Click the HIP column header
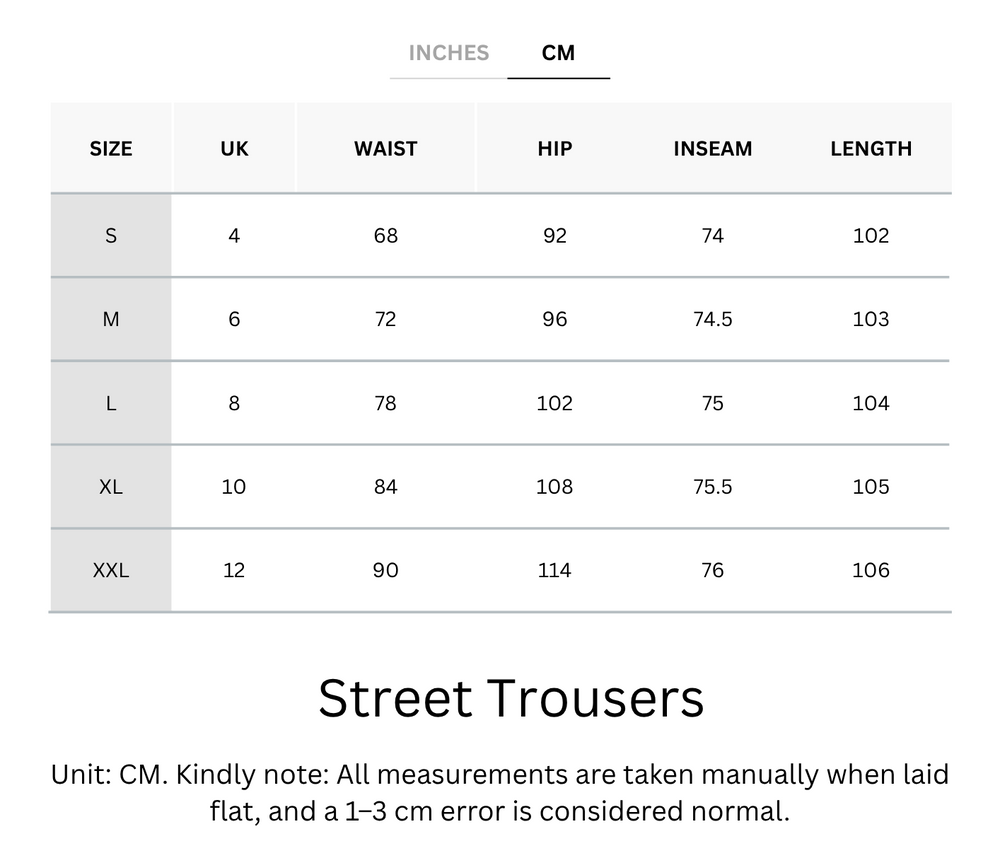 click(554, 148)
